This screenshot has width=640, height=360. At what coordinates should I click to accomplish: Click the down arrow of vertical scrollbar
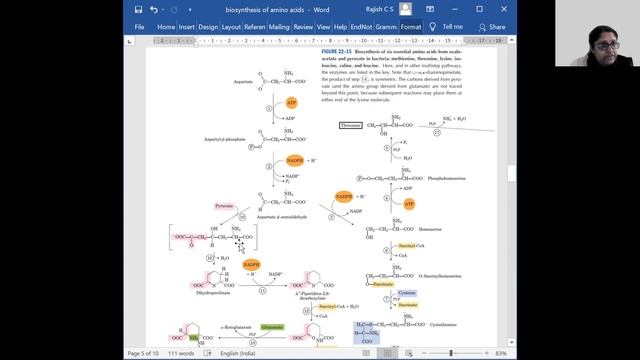pos(511,342)
